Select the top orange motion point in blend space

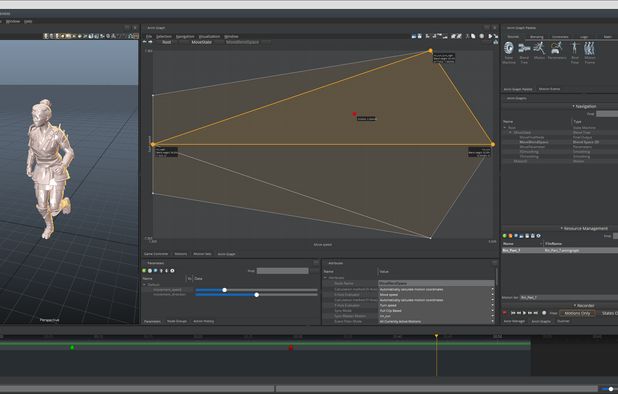430,50
